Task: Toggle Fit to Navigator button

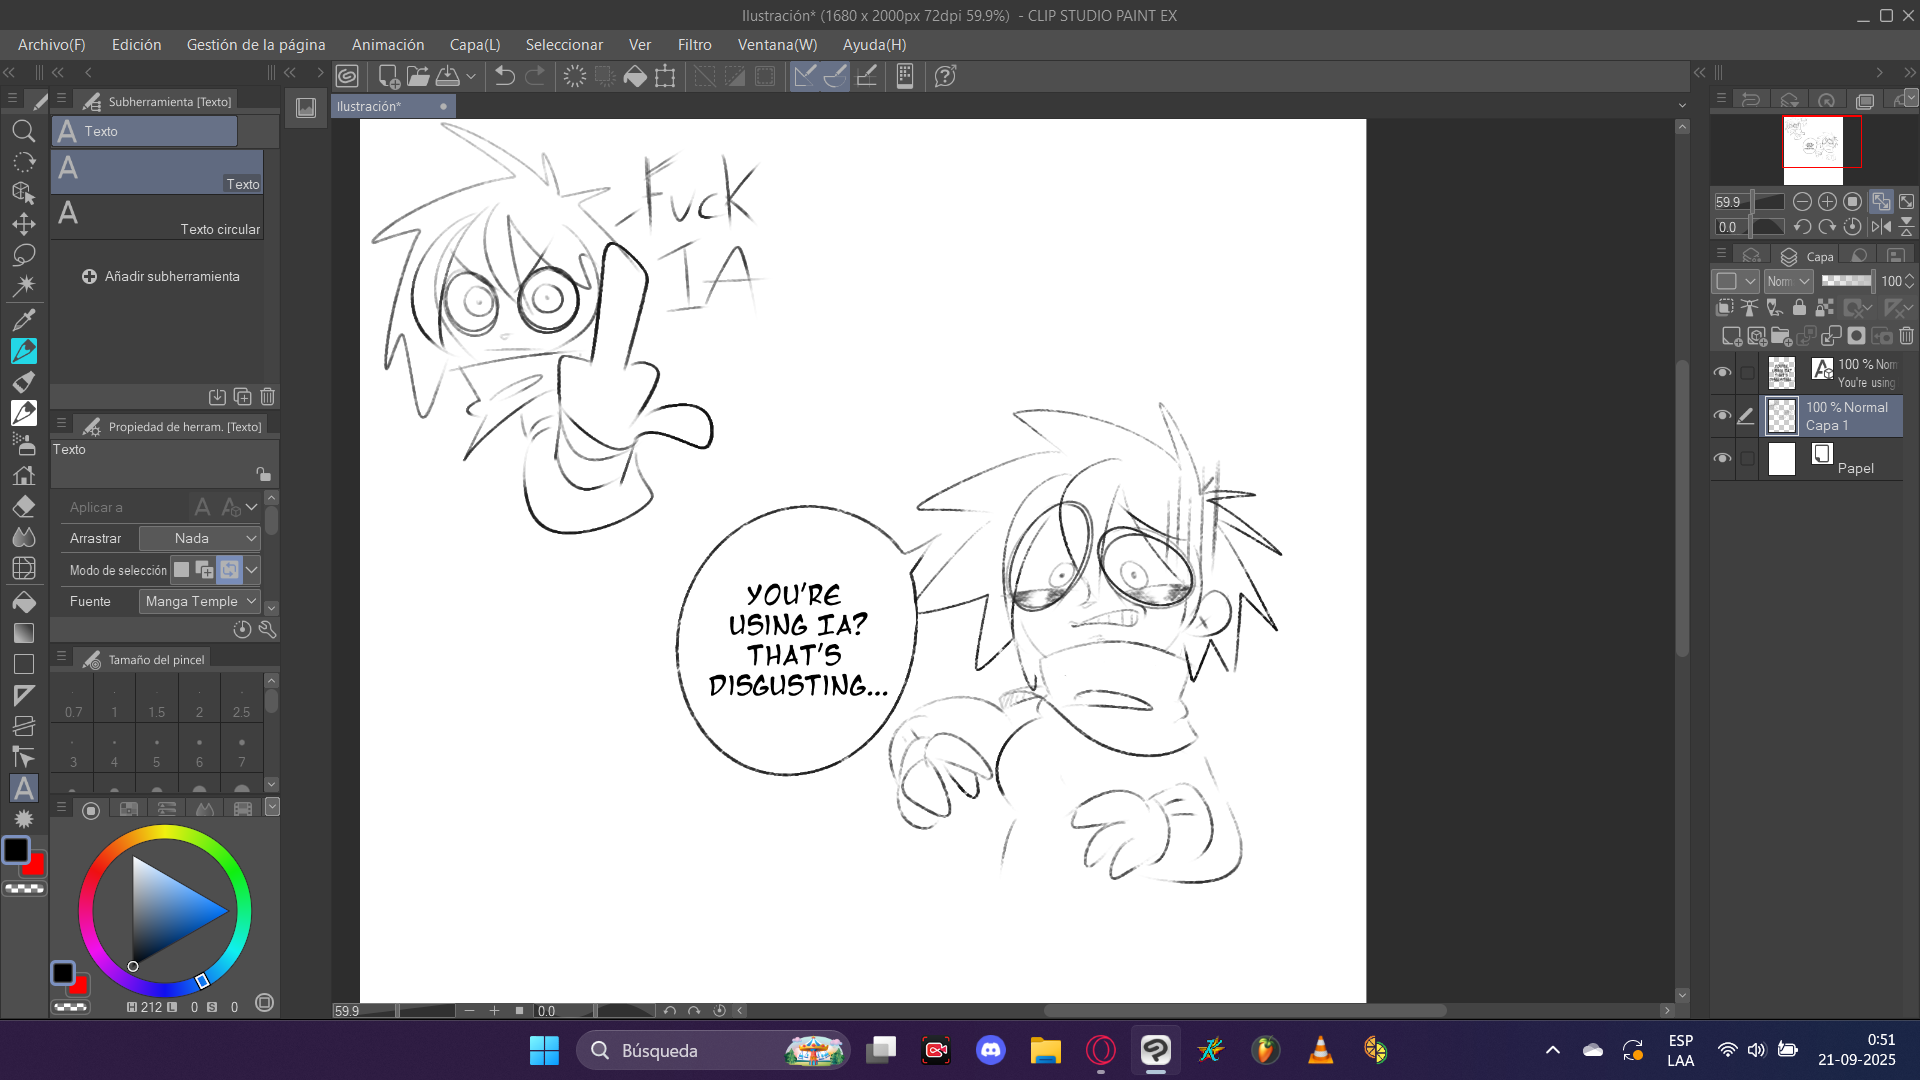Action: (x=1881, y=202)
